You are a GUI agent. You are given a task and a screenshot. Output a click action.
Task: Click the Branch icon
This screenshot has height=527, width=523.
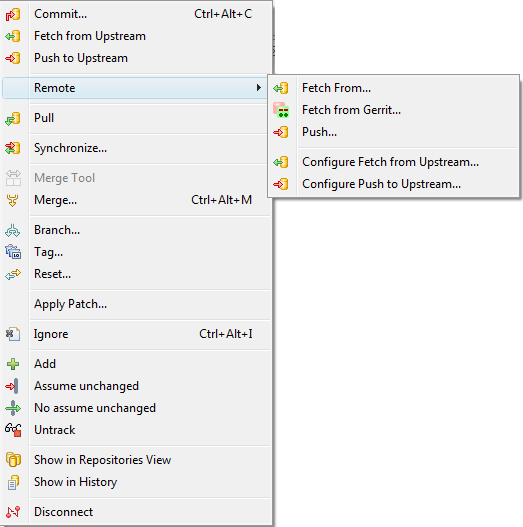(13, 230)
